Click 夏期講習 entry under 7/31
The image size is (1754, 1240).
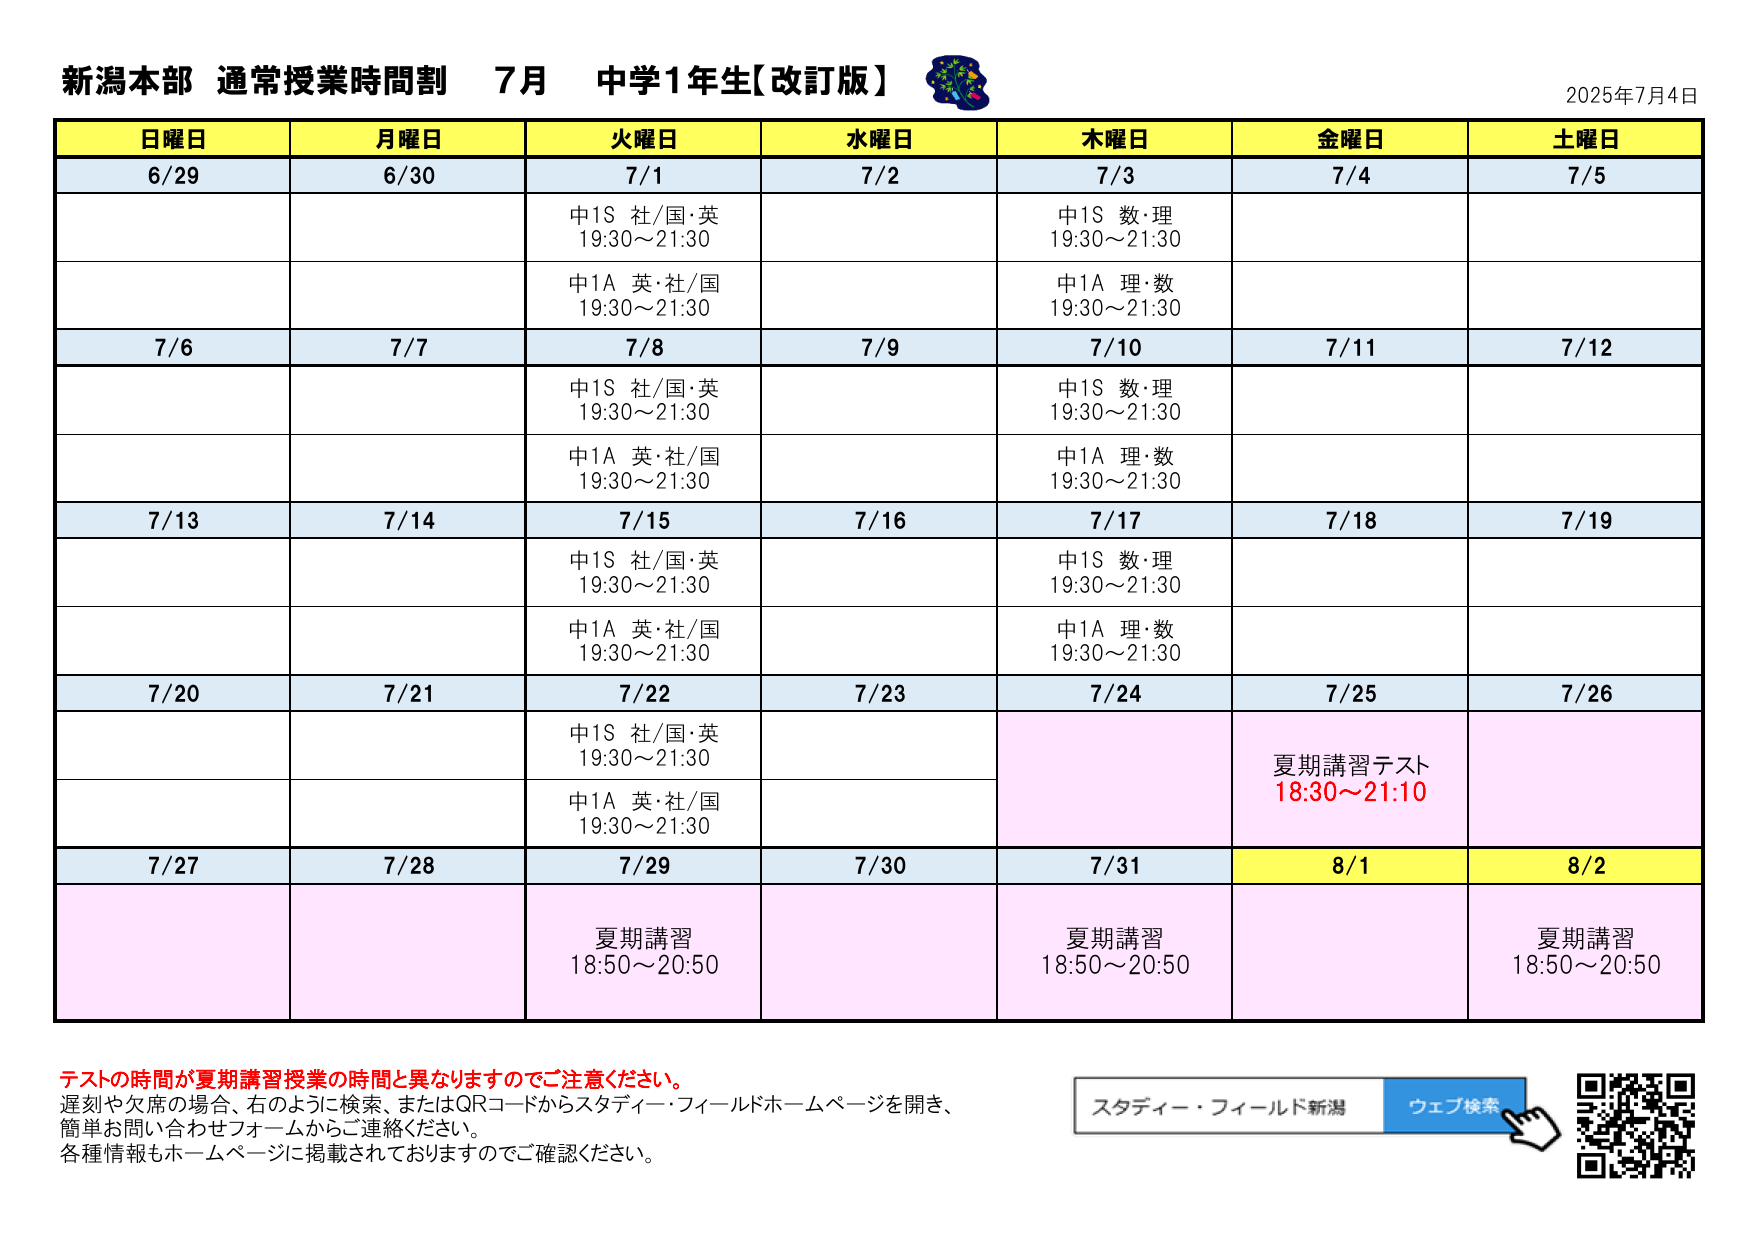tap(1115, 952)
